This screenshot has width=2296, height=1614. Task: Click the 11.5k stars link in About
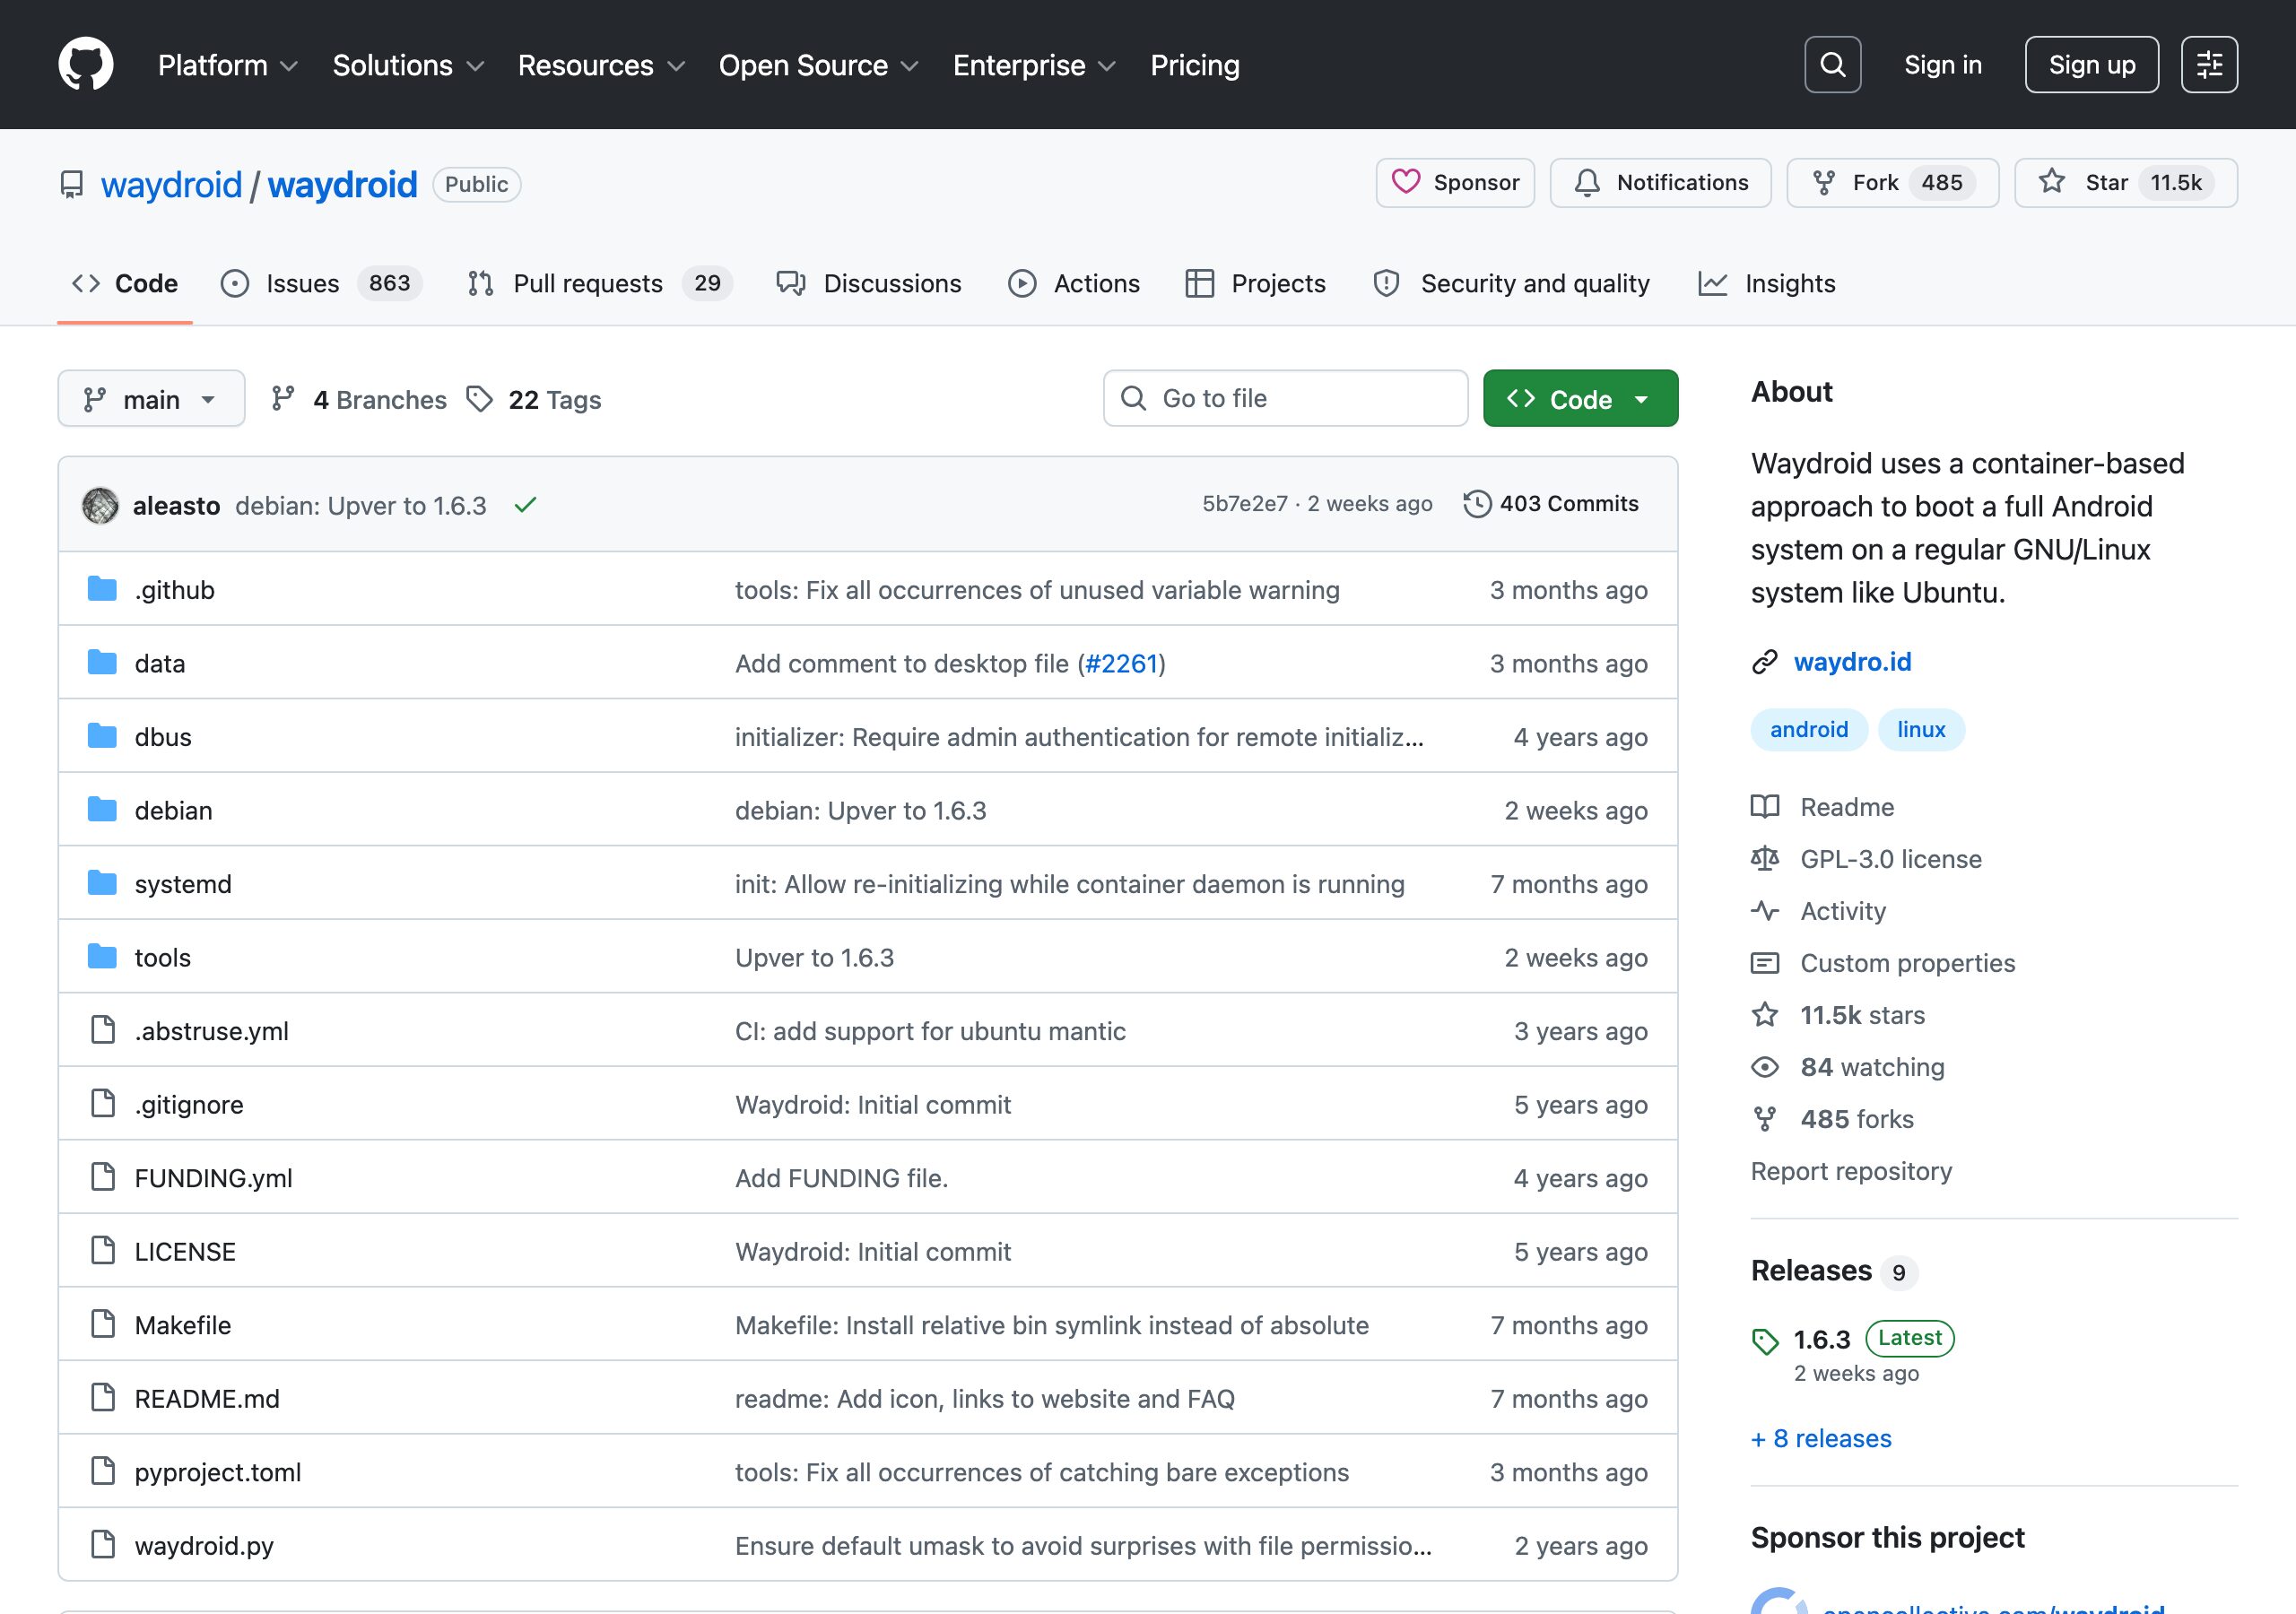tap(1862, 1015)
